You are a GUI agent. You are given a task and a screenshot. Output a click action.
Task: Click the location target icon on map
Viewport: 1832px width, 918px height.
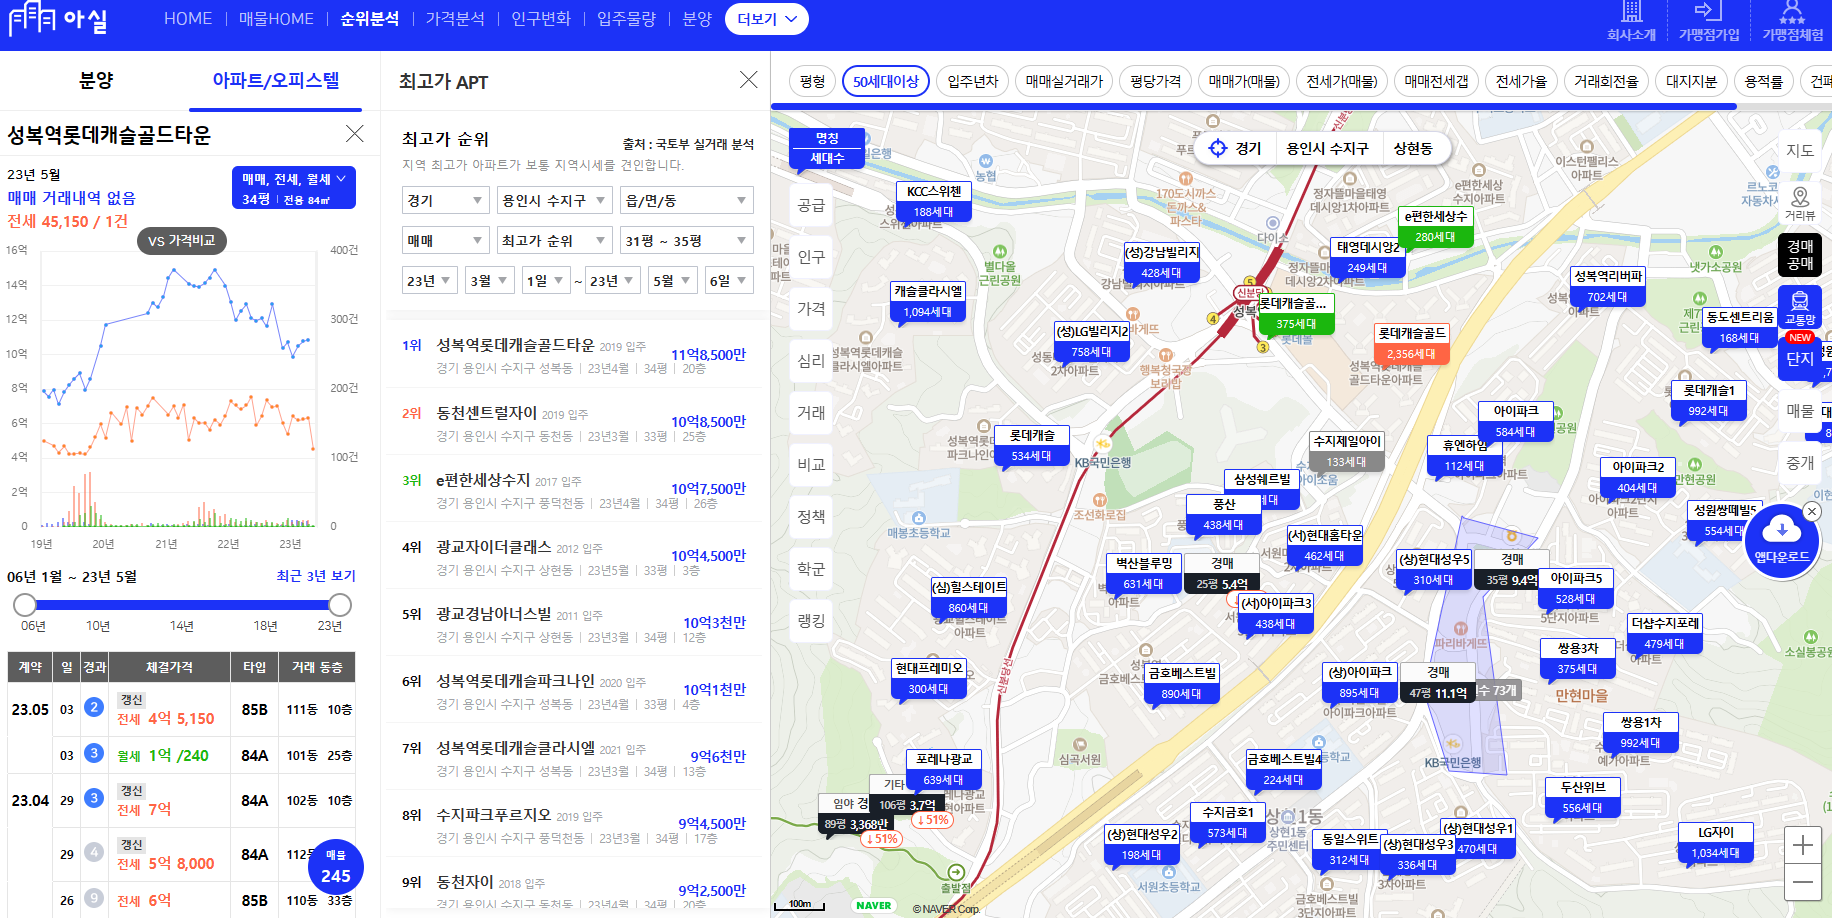pos(1218,148)
